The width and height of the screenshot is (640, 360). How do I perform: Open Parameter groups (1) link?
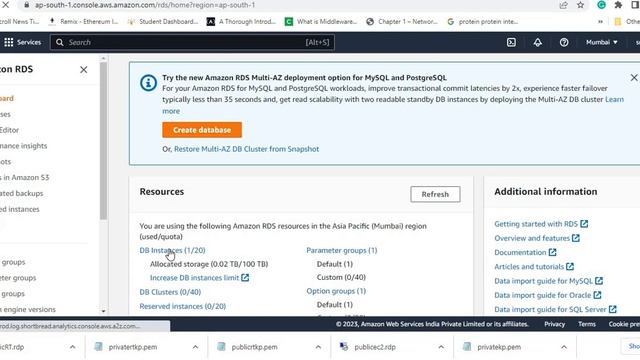point(342,250)
